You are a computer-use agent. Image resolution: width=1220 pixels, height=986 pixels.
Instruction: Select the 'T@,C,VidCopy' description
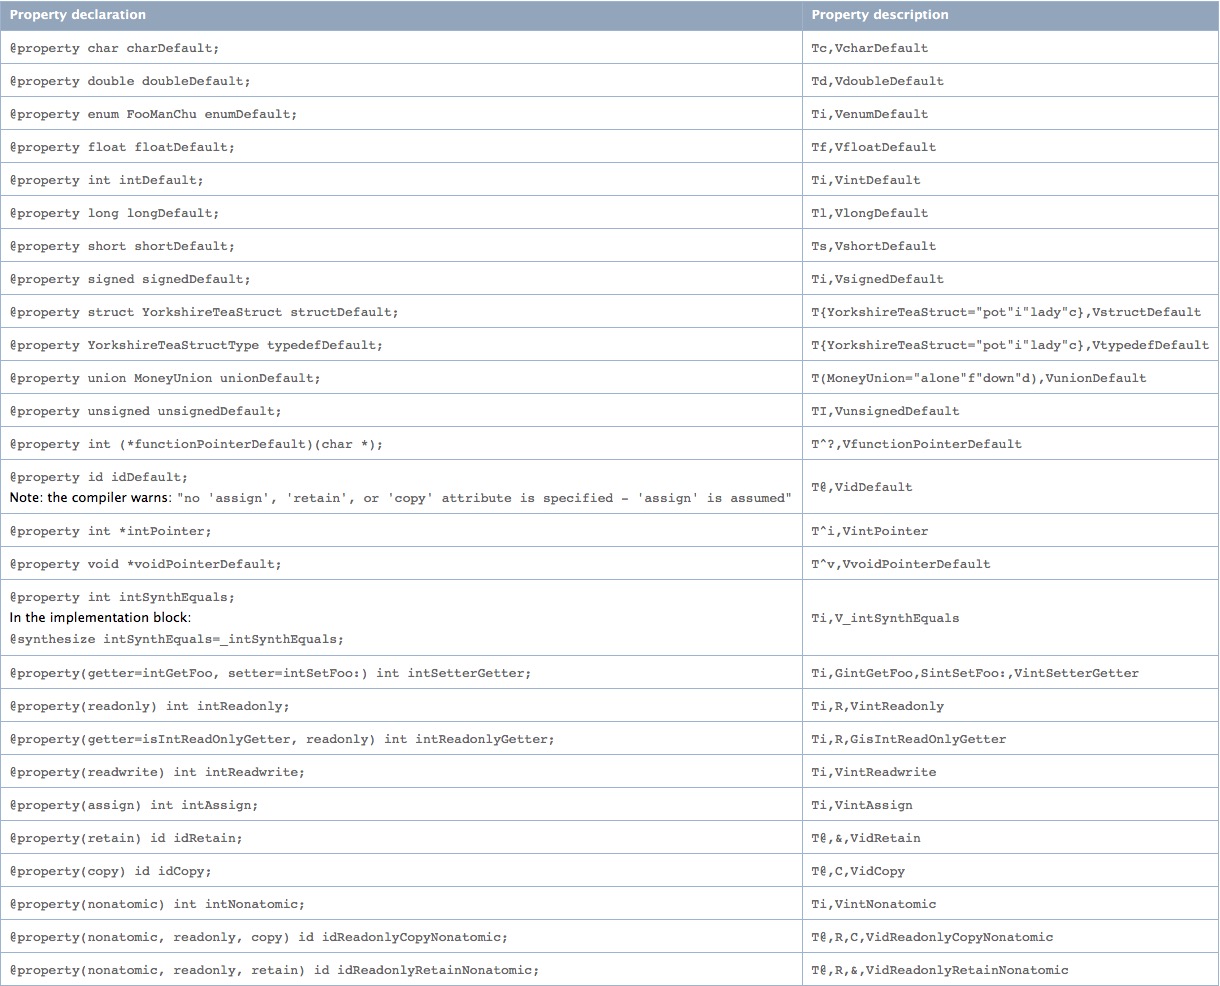pos(857,871)
